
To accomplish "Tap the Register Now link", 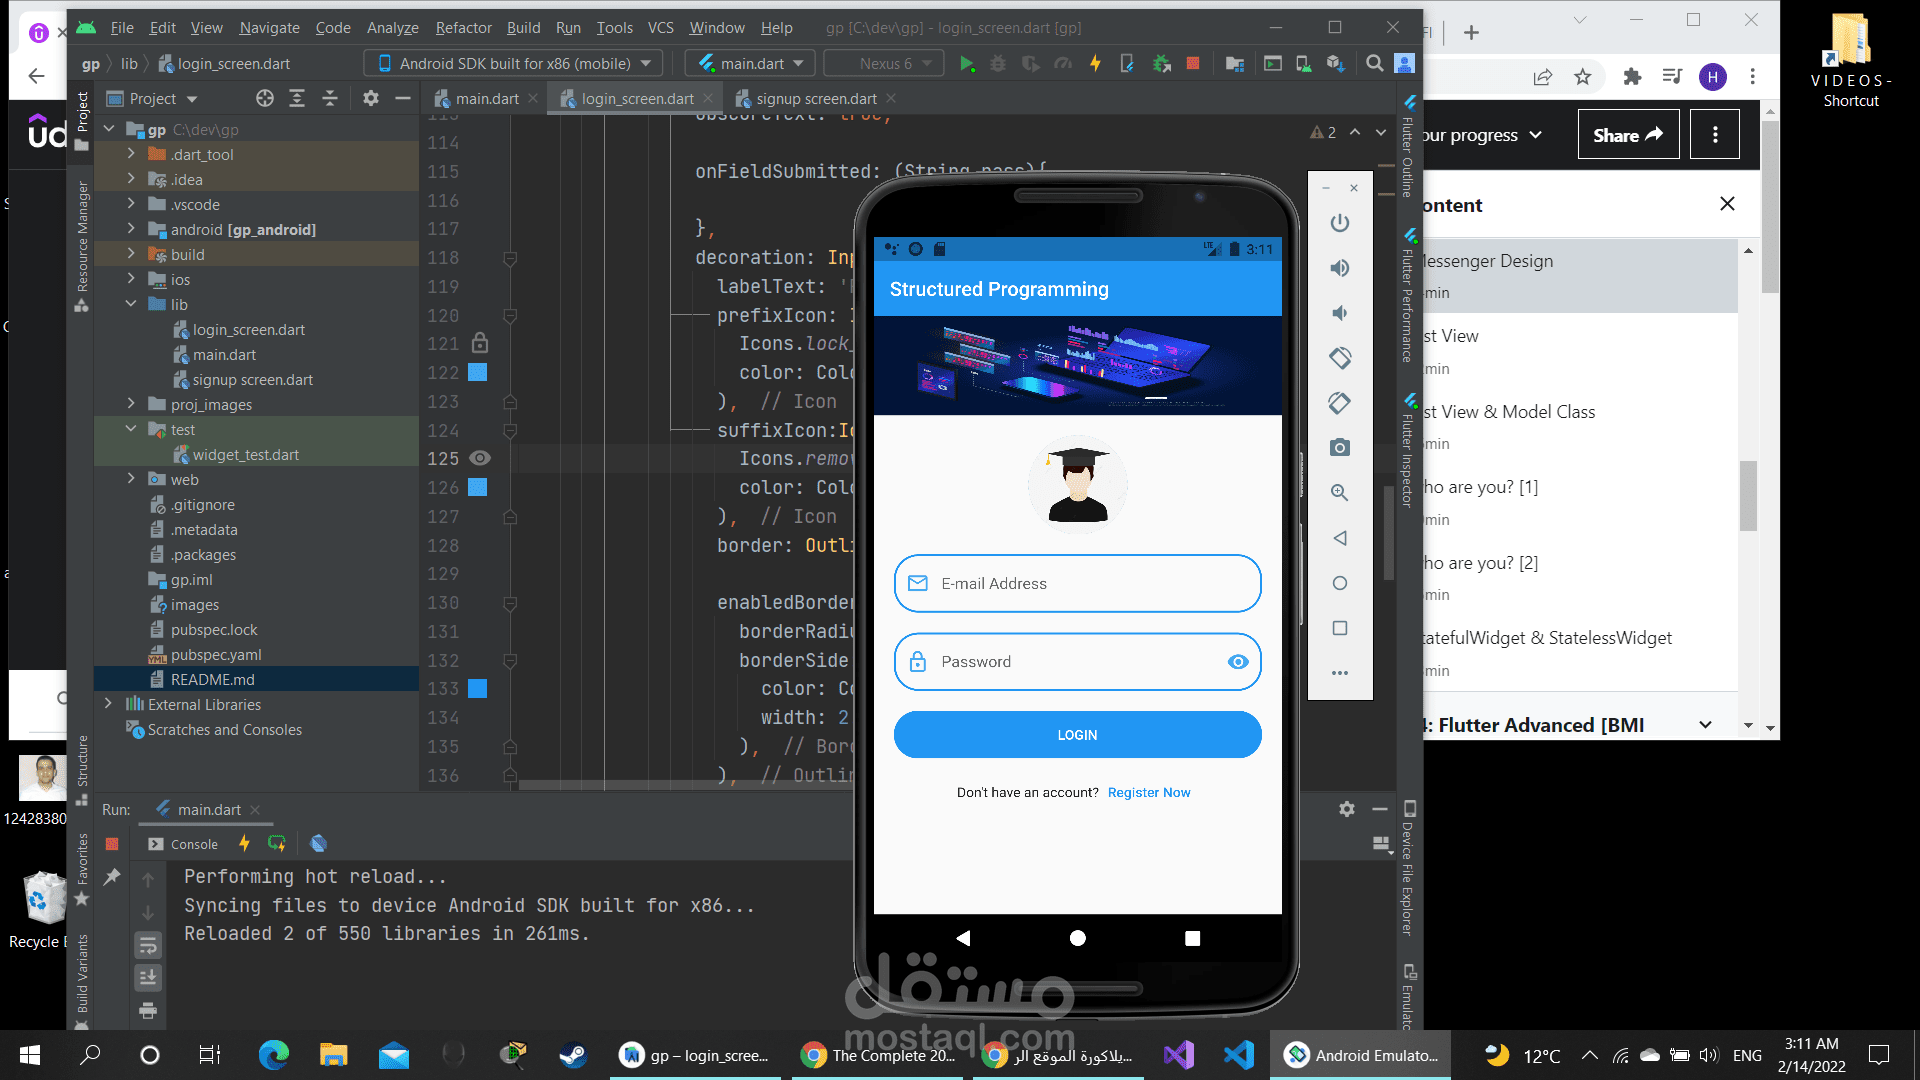I will point(1149,792).
